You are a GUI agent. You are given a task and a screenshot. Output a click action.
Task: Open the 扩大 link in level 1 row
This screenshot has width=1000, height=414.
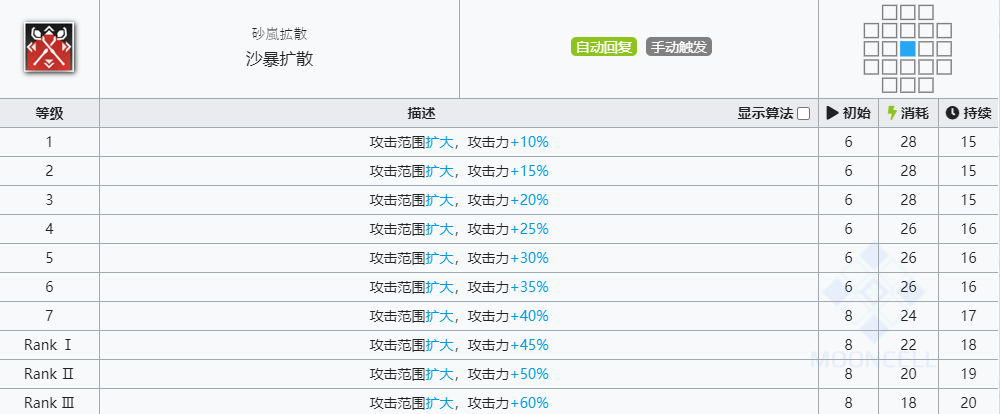(439, 142)
